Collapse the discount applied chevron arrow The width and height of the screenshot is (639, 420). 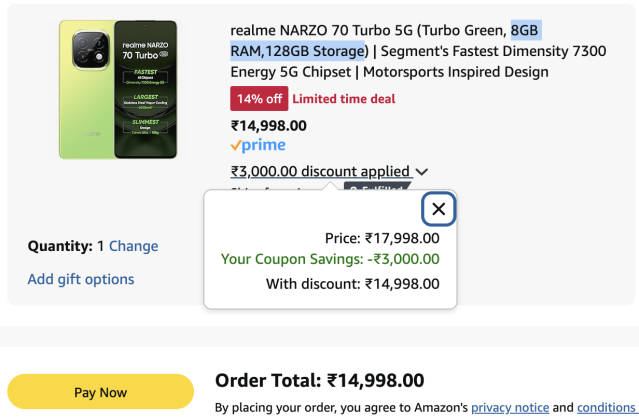[422, 172]
